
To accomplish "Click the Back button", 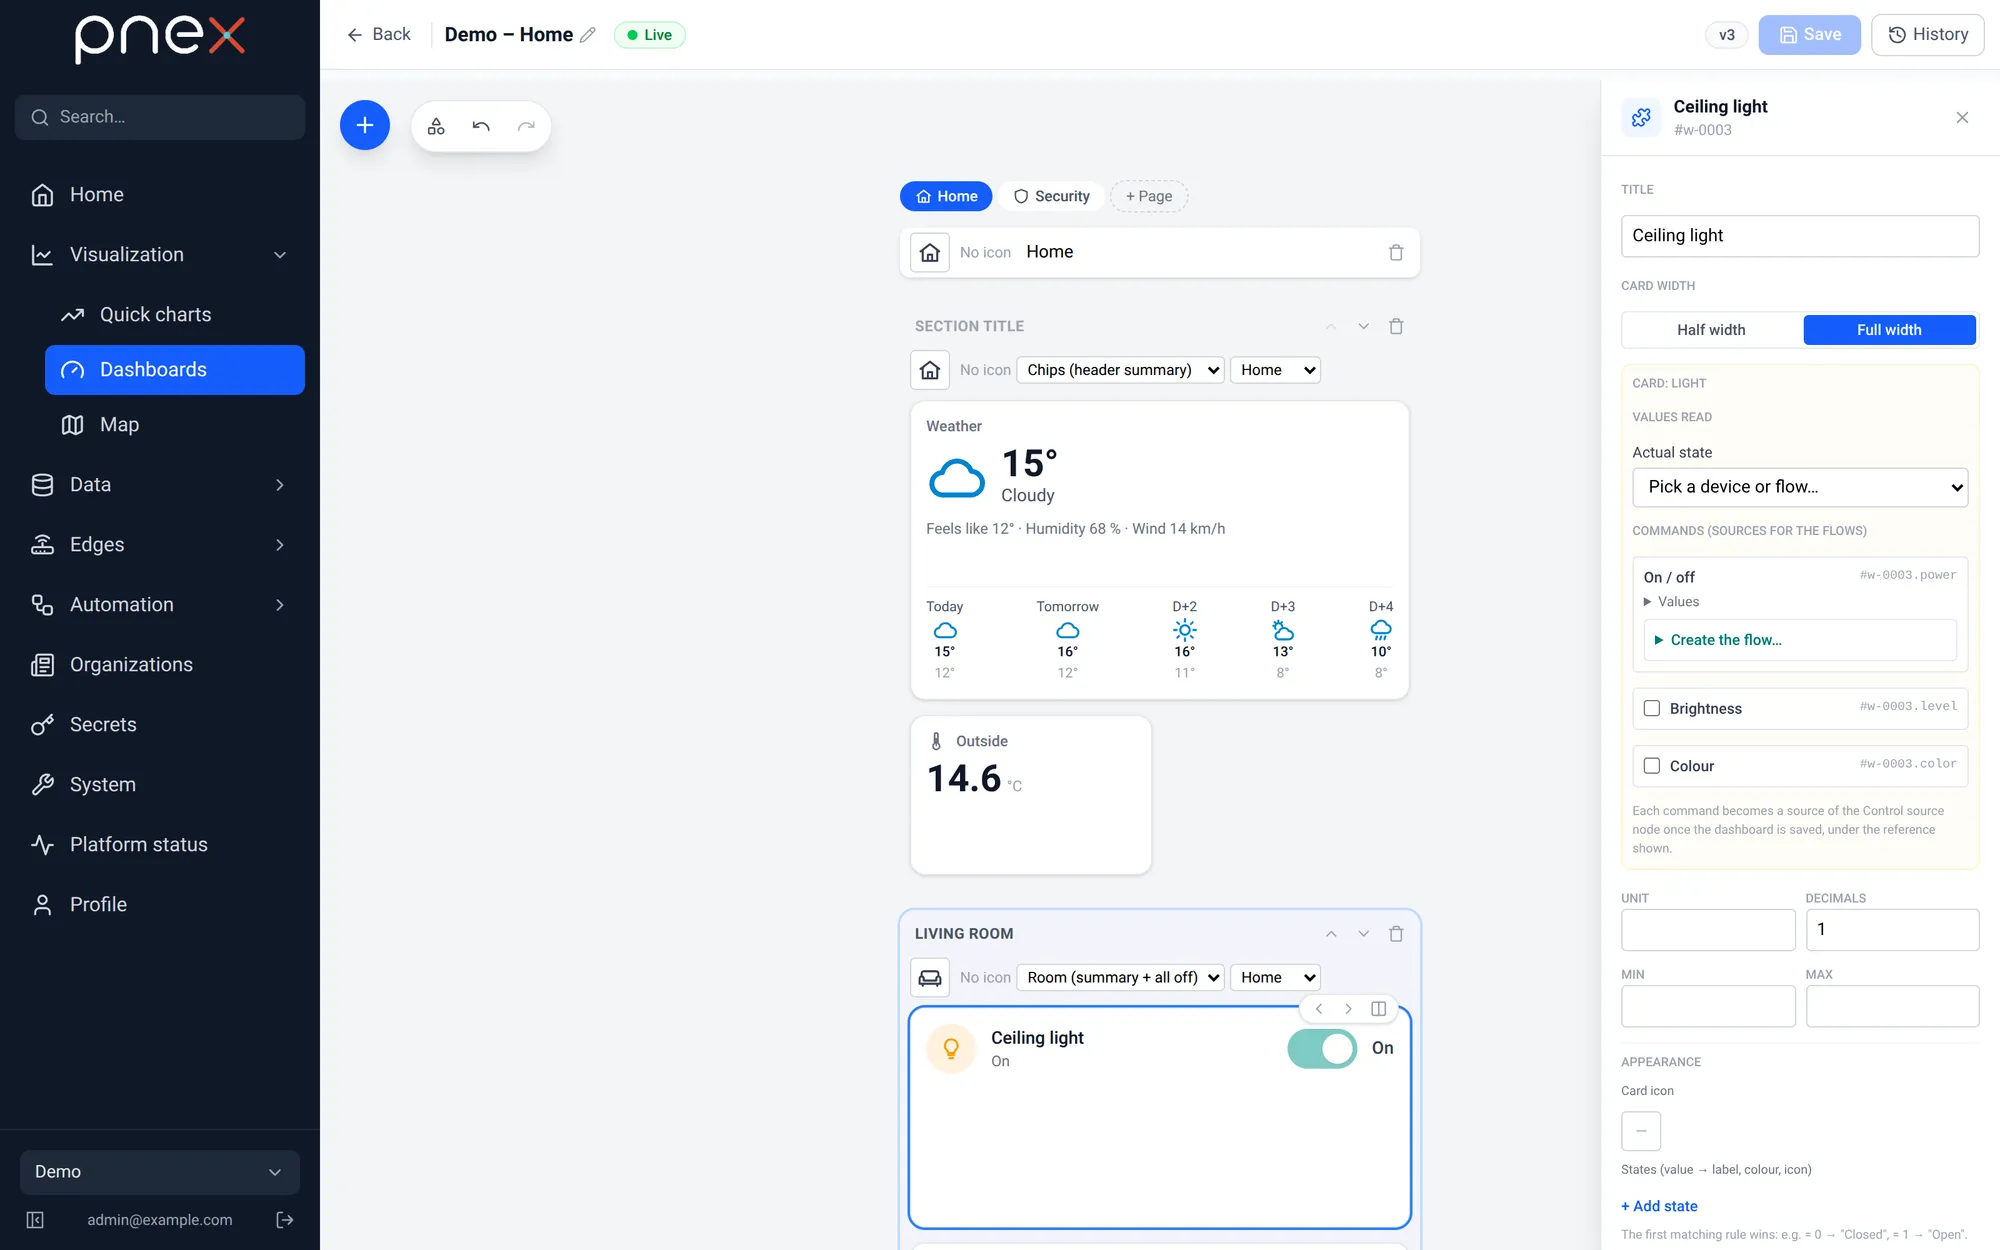I will [379, 35].
